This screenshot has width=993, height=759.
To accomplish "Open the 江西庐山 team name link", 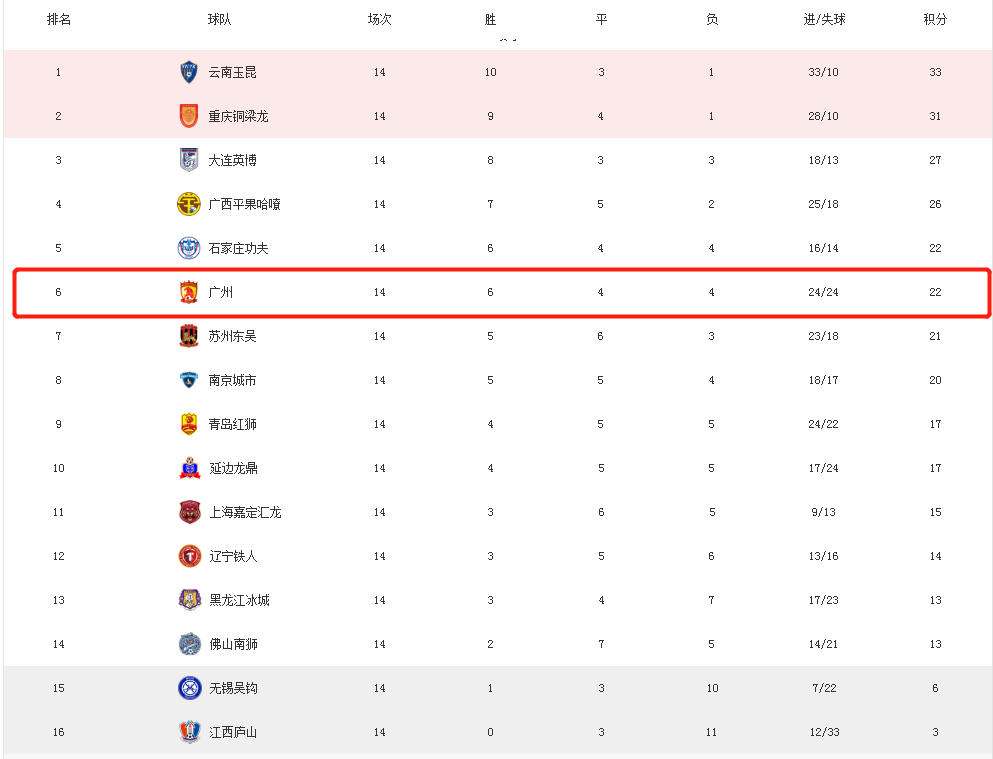I will tap(233, 732).
